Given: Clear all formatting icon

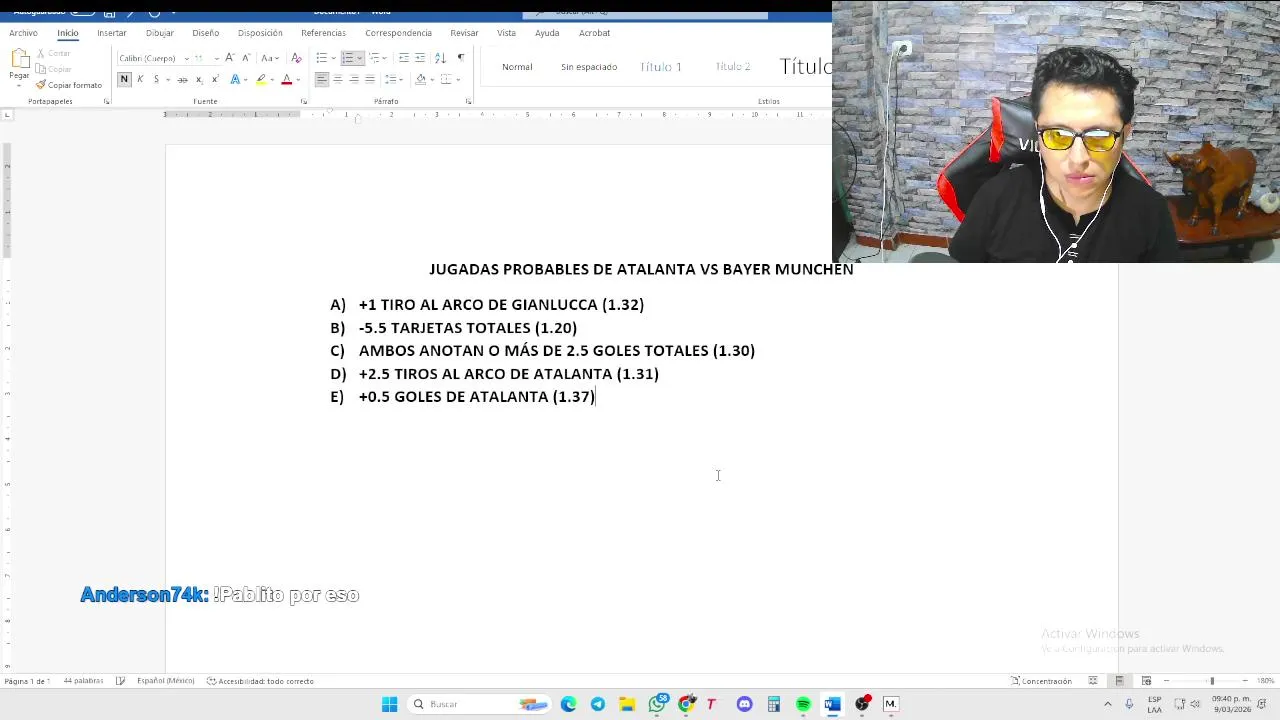Looking at the screenshot, I should click(x=296, y=58).
